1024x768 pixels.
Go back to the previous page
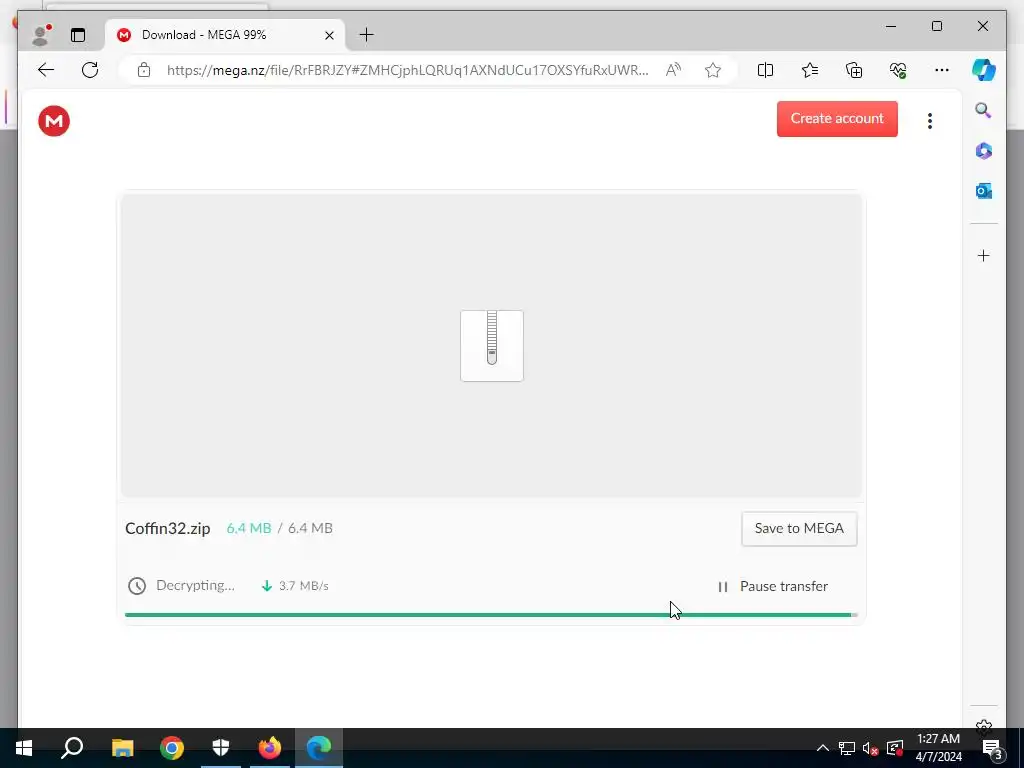tap(46, 70)
